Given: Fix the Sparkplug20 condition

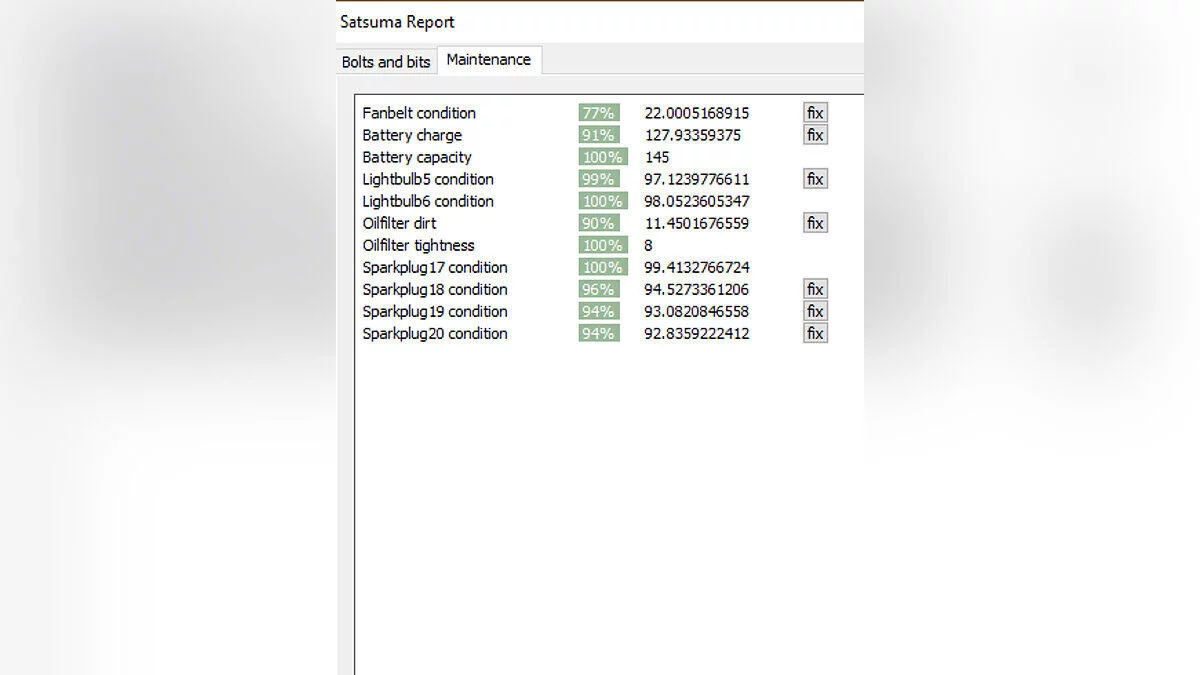Looking at the screenshot, I should click(815, 333).
